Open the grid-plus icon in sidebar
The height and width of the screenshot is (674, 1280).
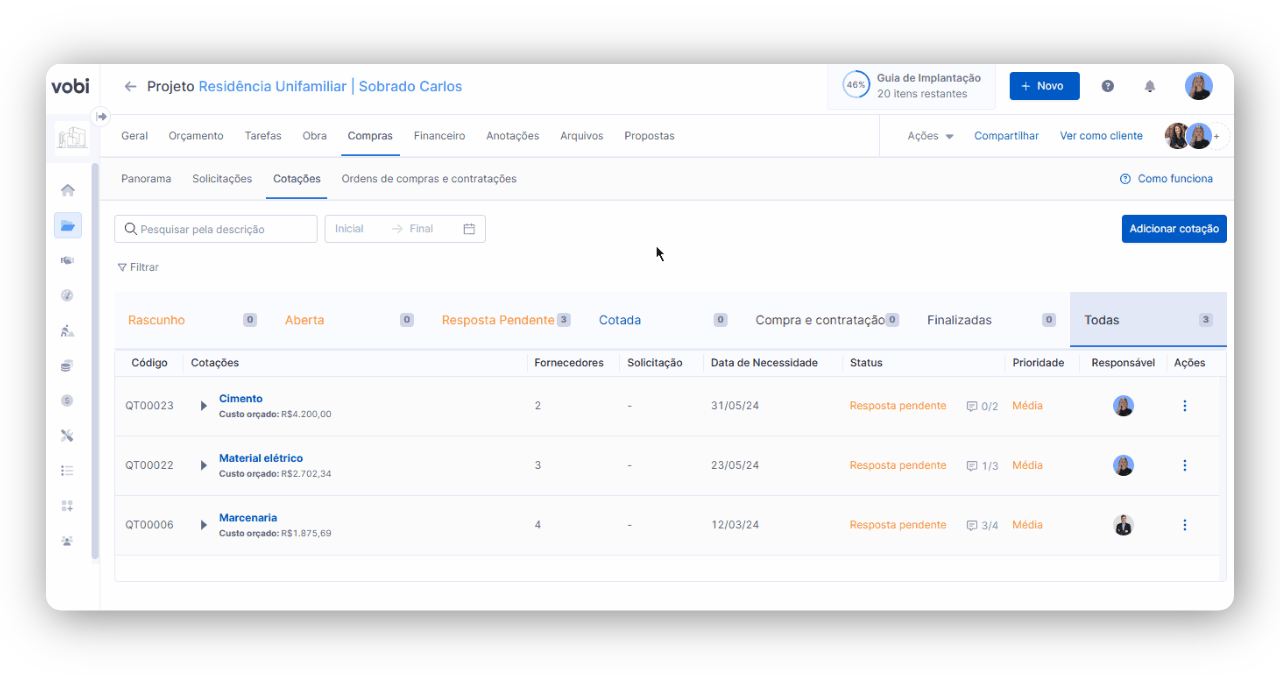tap(67, 505)
